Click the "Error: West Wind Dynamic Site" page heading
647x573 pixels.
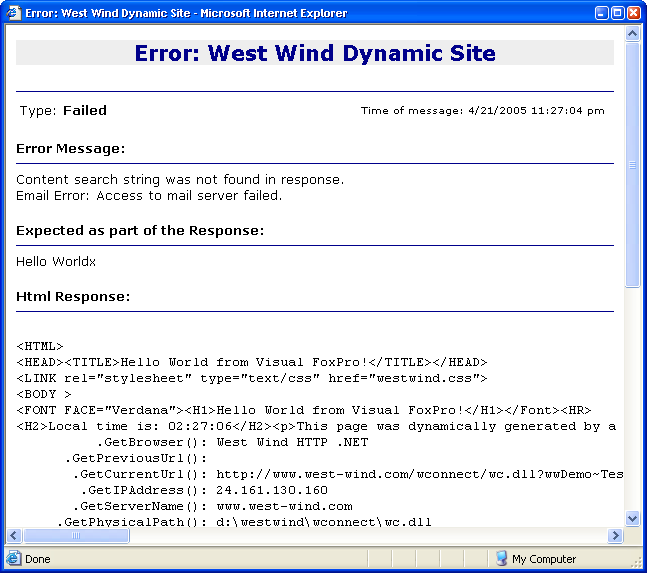point(315,53)
